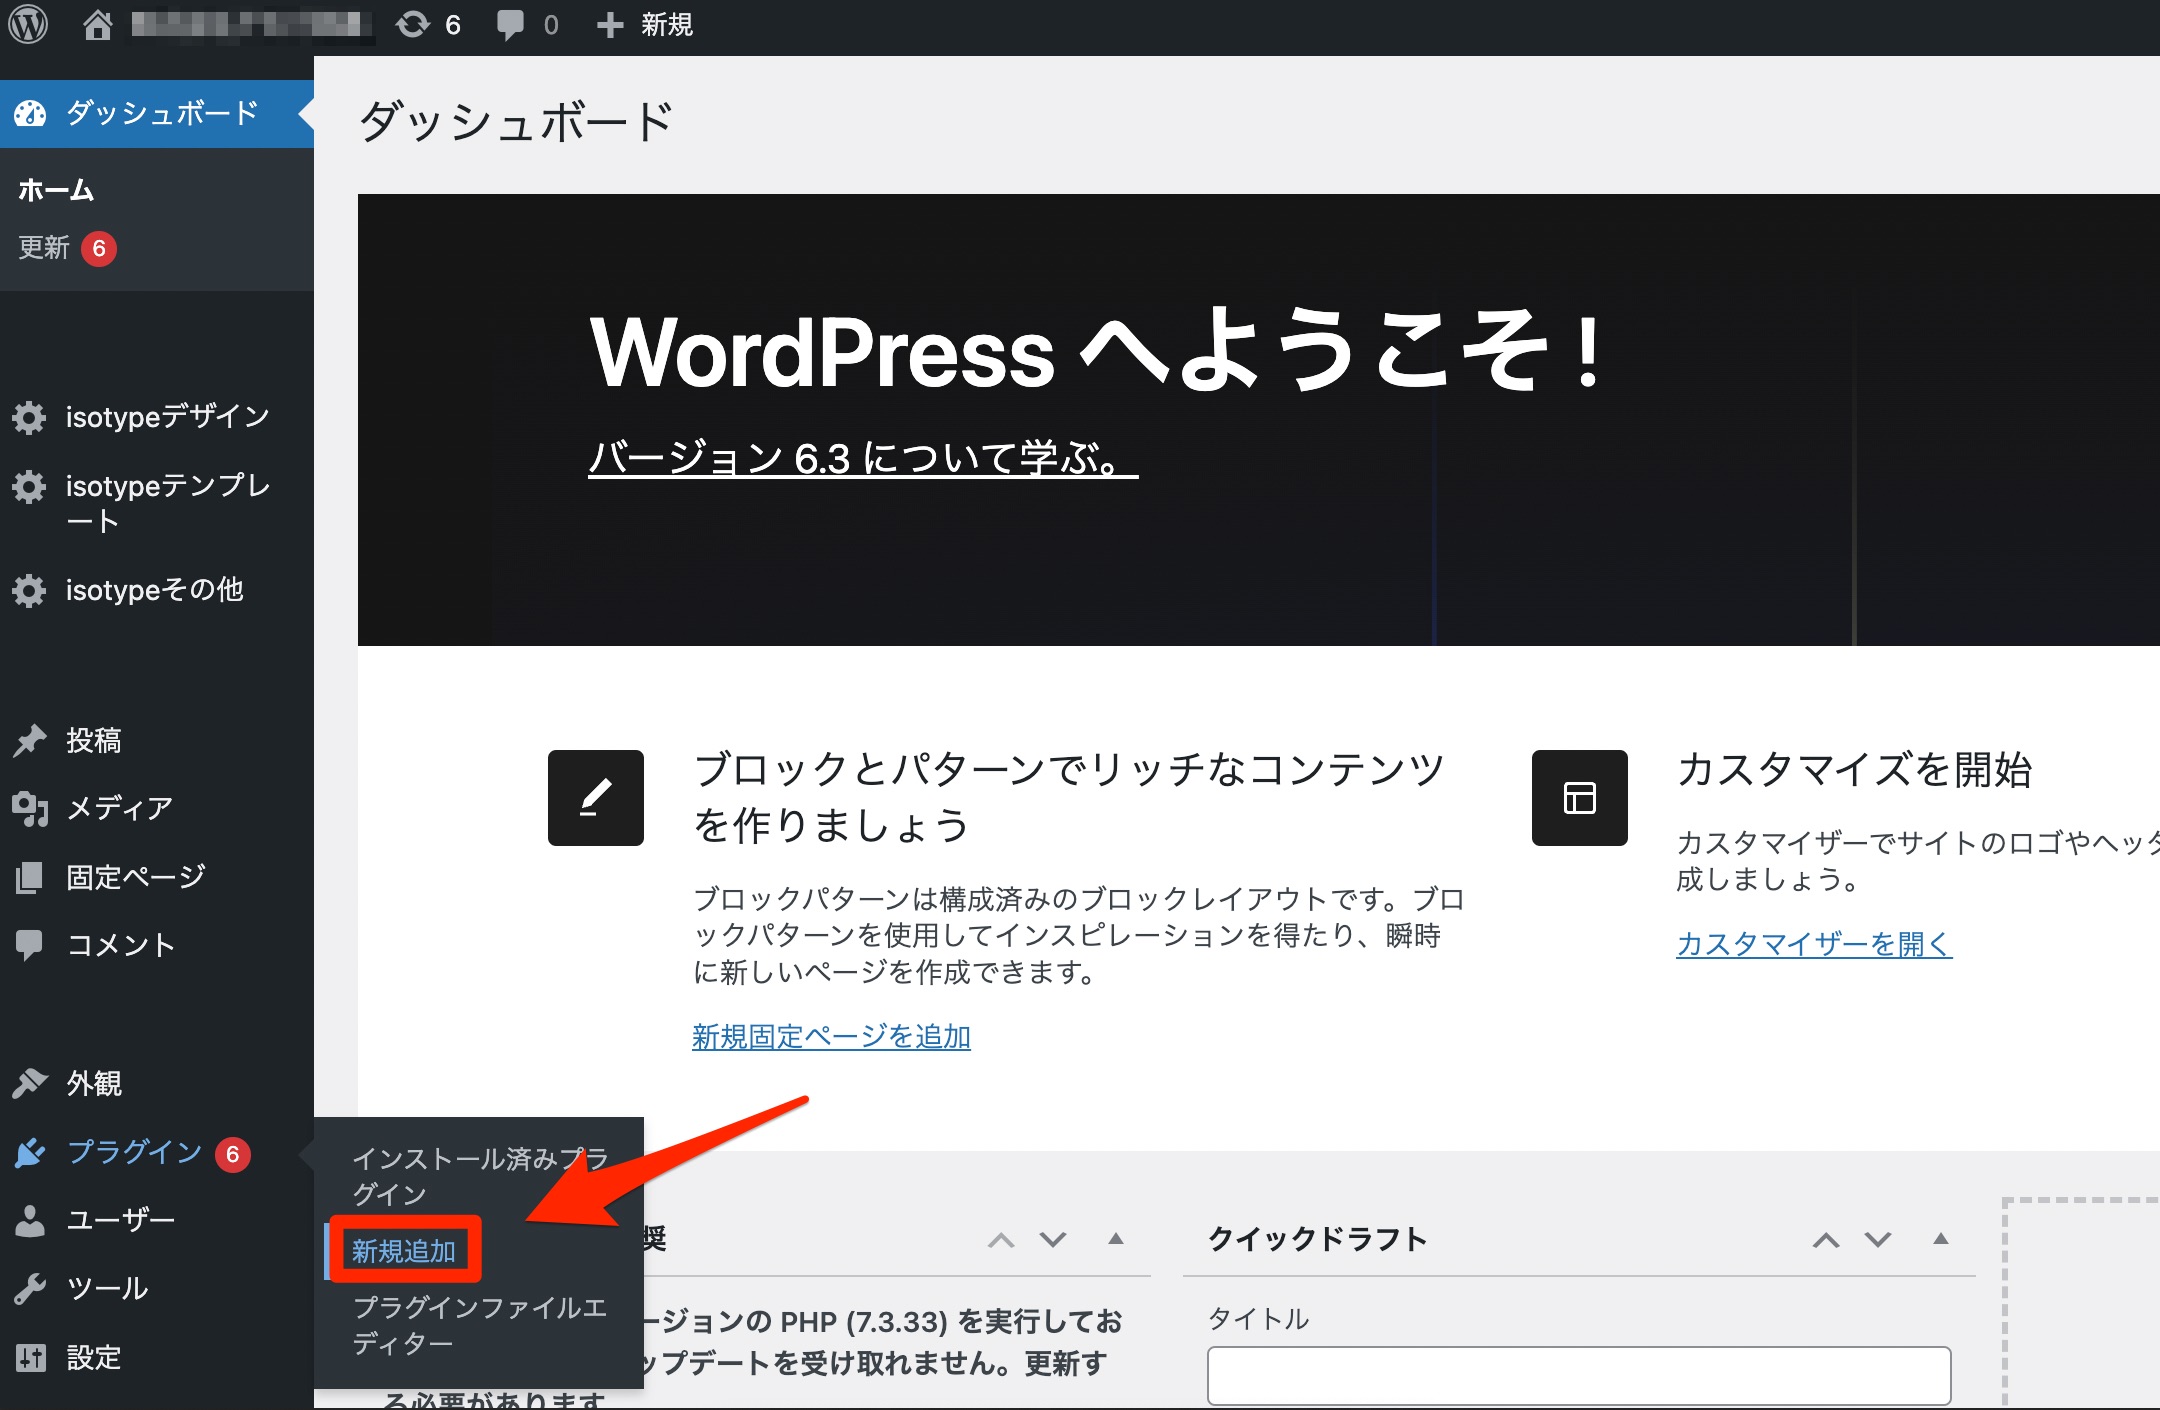
Task: Click the メディア media icon
Action: coord(30,809)
